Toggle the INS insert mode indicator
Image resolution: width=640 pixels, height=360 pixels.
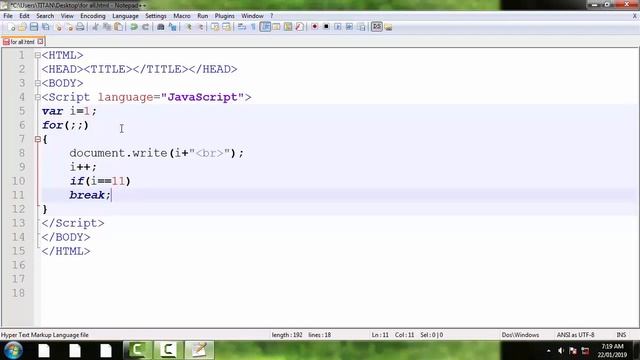[621, 335]
